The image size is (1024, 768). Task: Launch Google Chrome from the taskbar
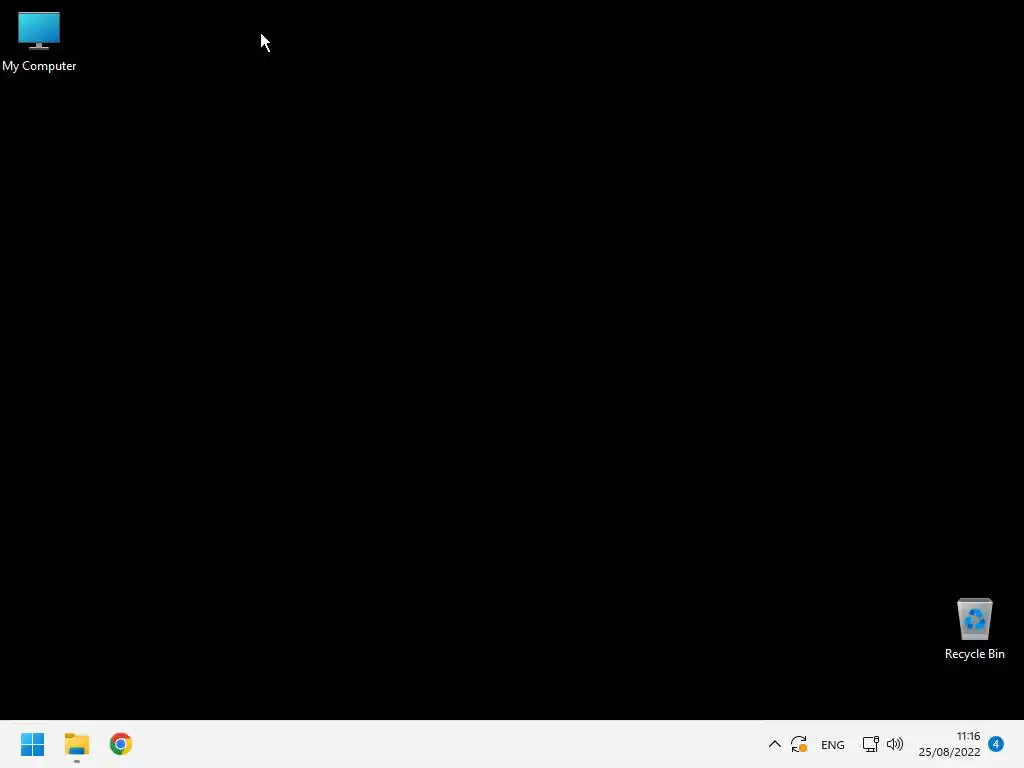point(121,744)
